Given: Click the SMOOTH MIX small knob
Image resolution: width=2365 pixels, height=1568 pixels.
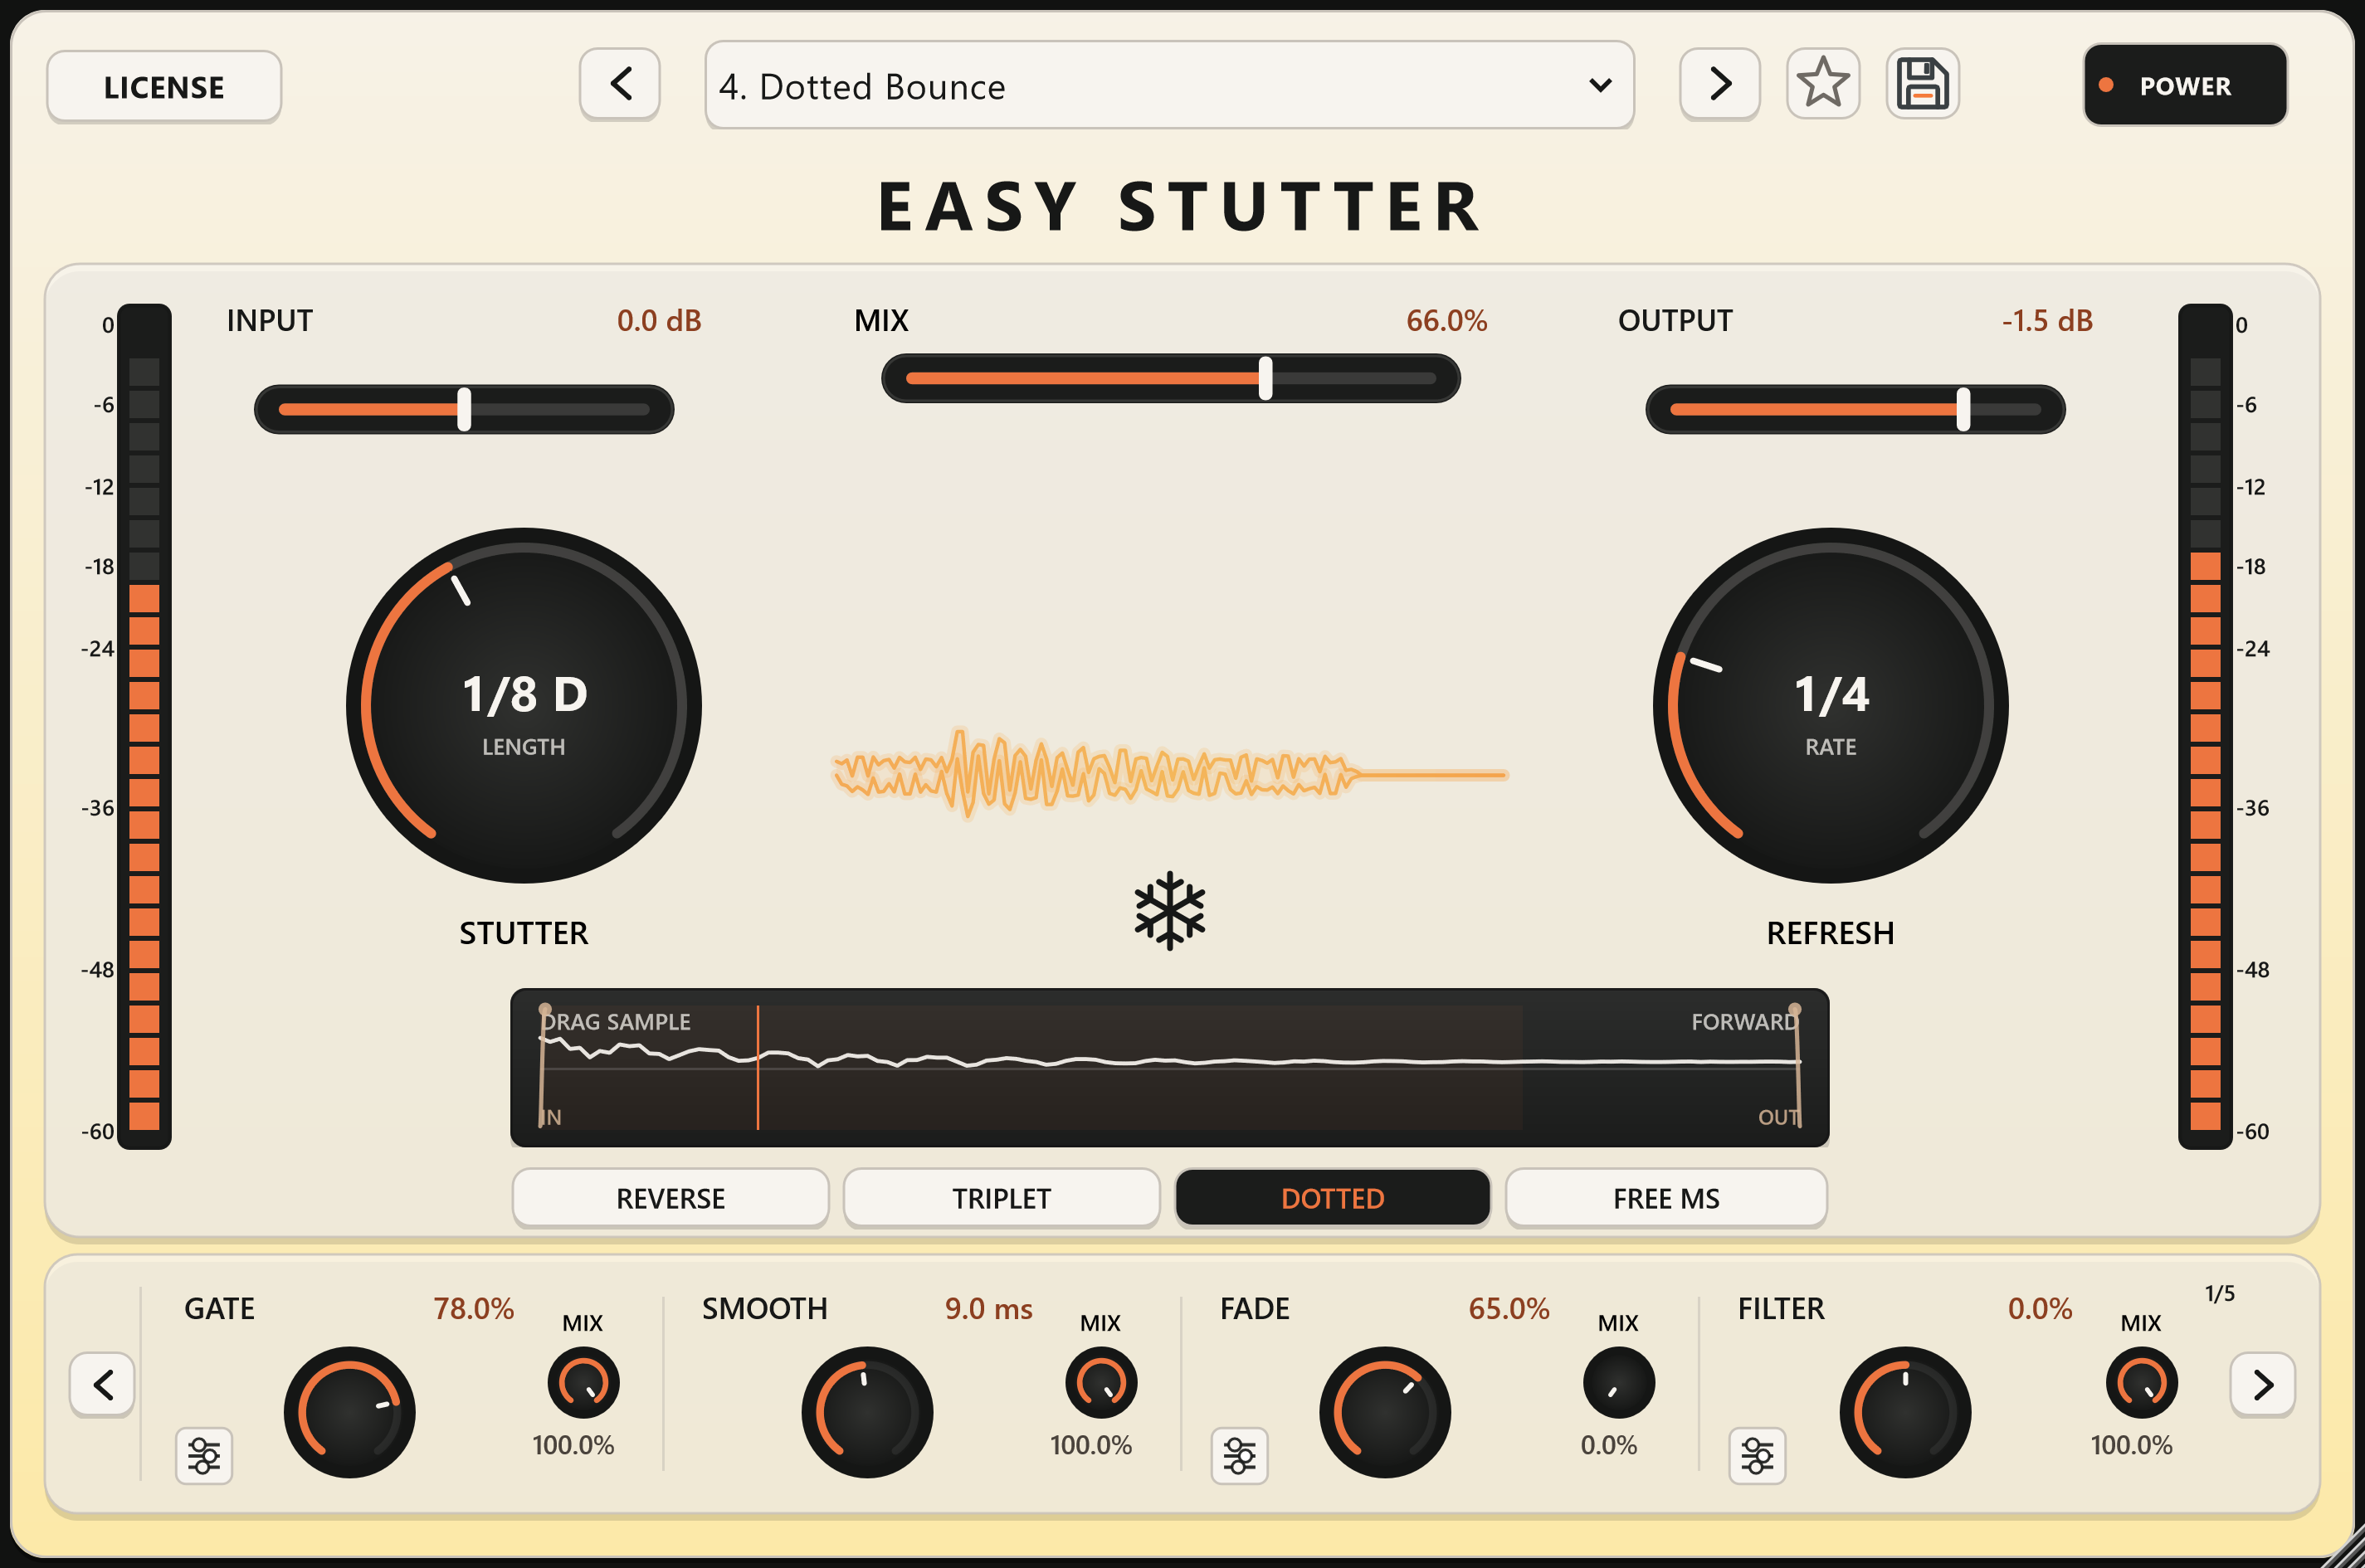Looking at the screenshot, I should [1101, 1383].
